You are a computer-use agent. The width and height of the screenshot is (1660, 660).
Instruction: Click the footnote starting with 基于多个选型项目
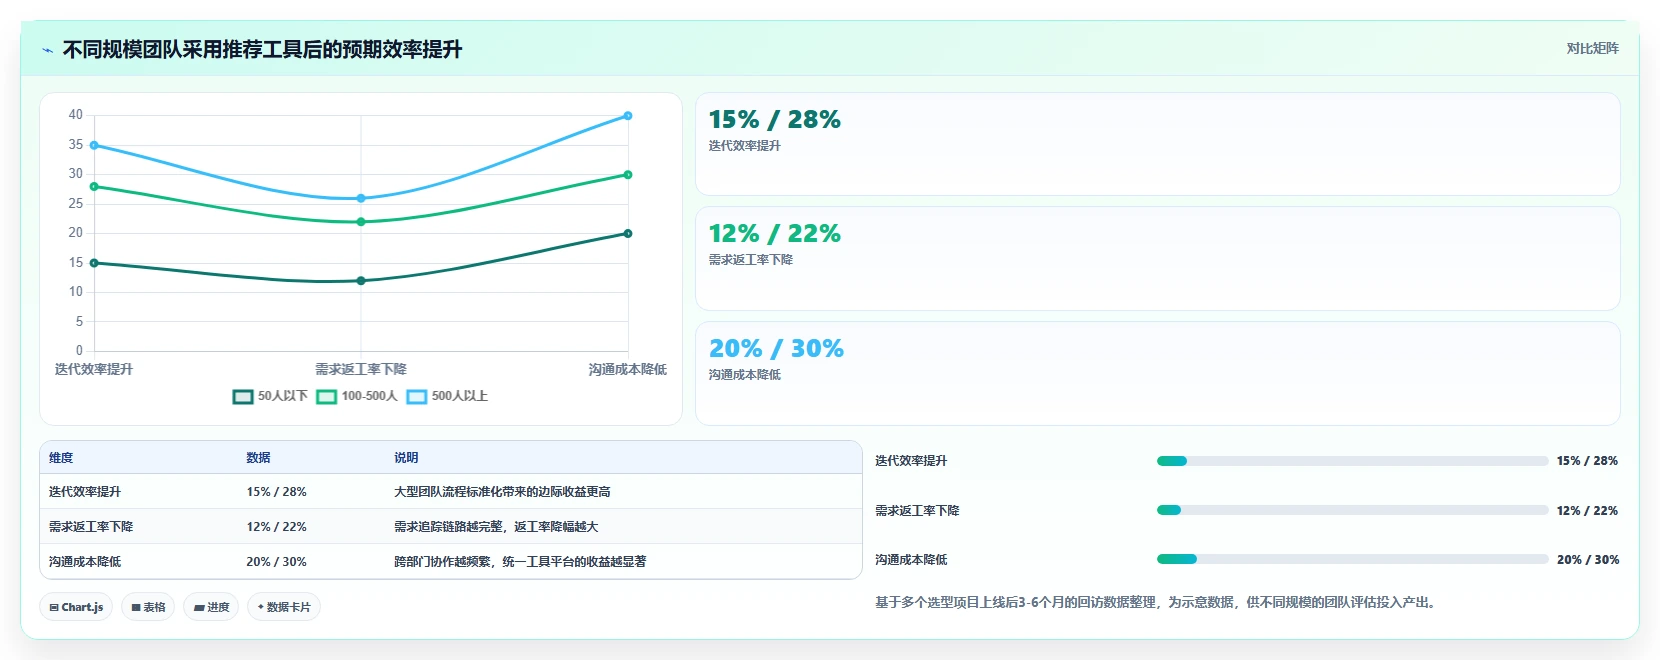point(1158,603)
